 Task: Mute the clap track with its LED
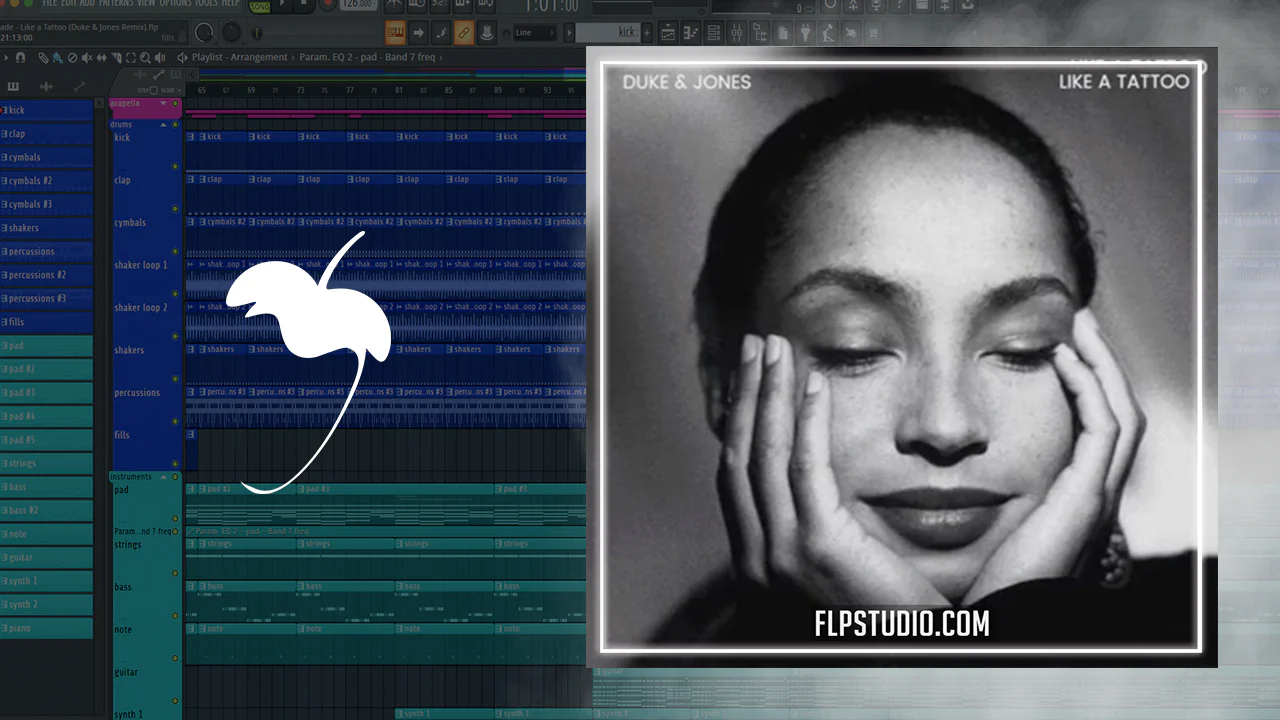click(176, 209)
